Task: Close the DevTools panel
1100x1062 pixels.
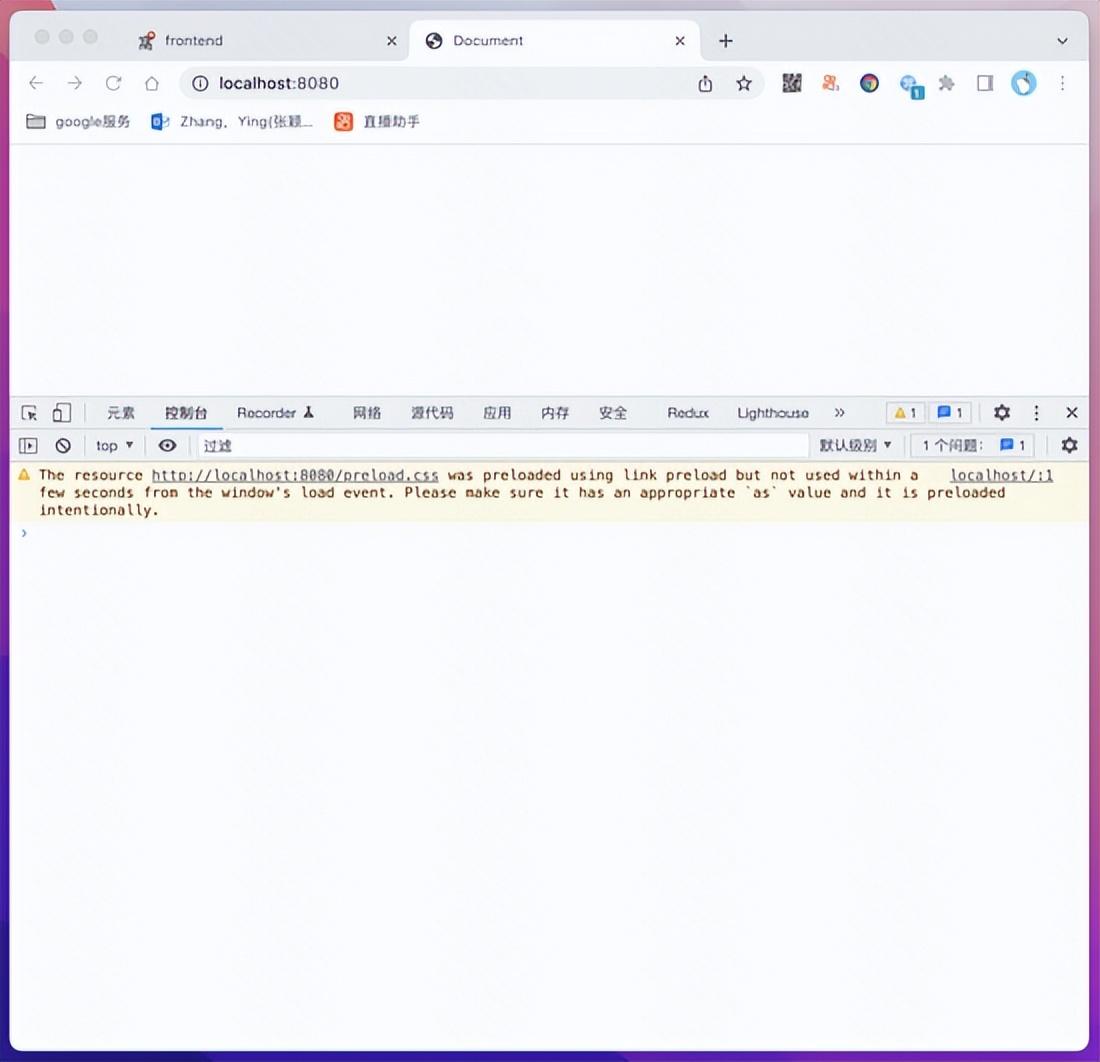Action: [1071, 412]
